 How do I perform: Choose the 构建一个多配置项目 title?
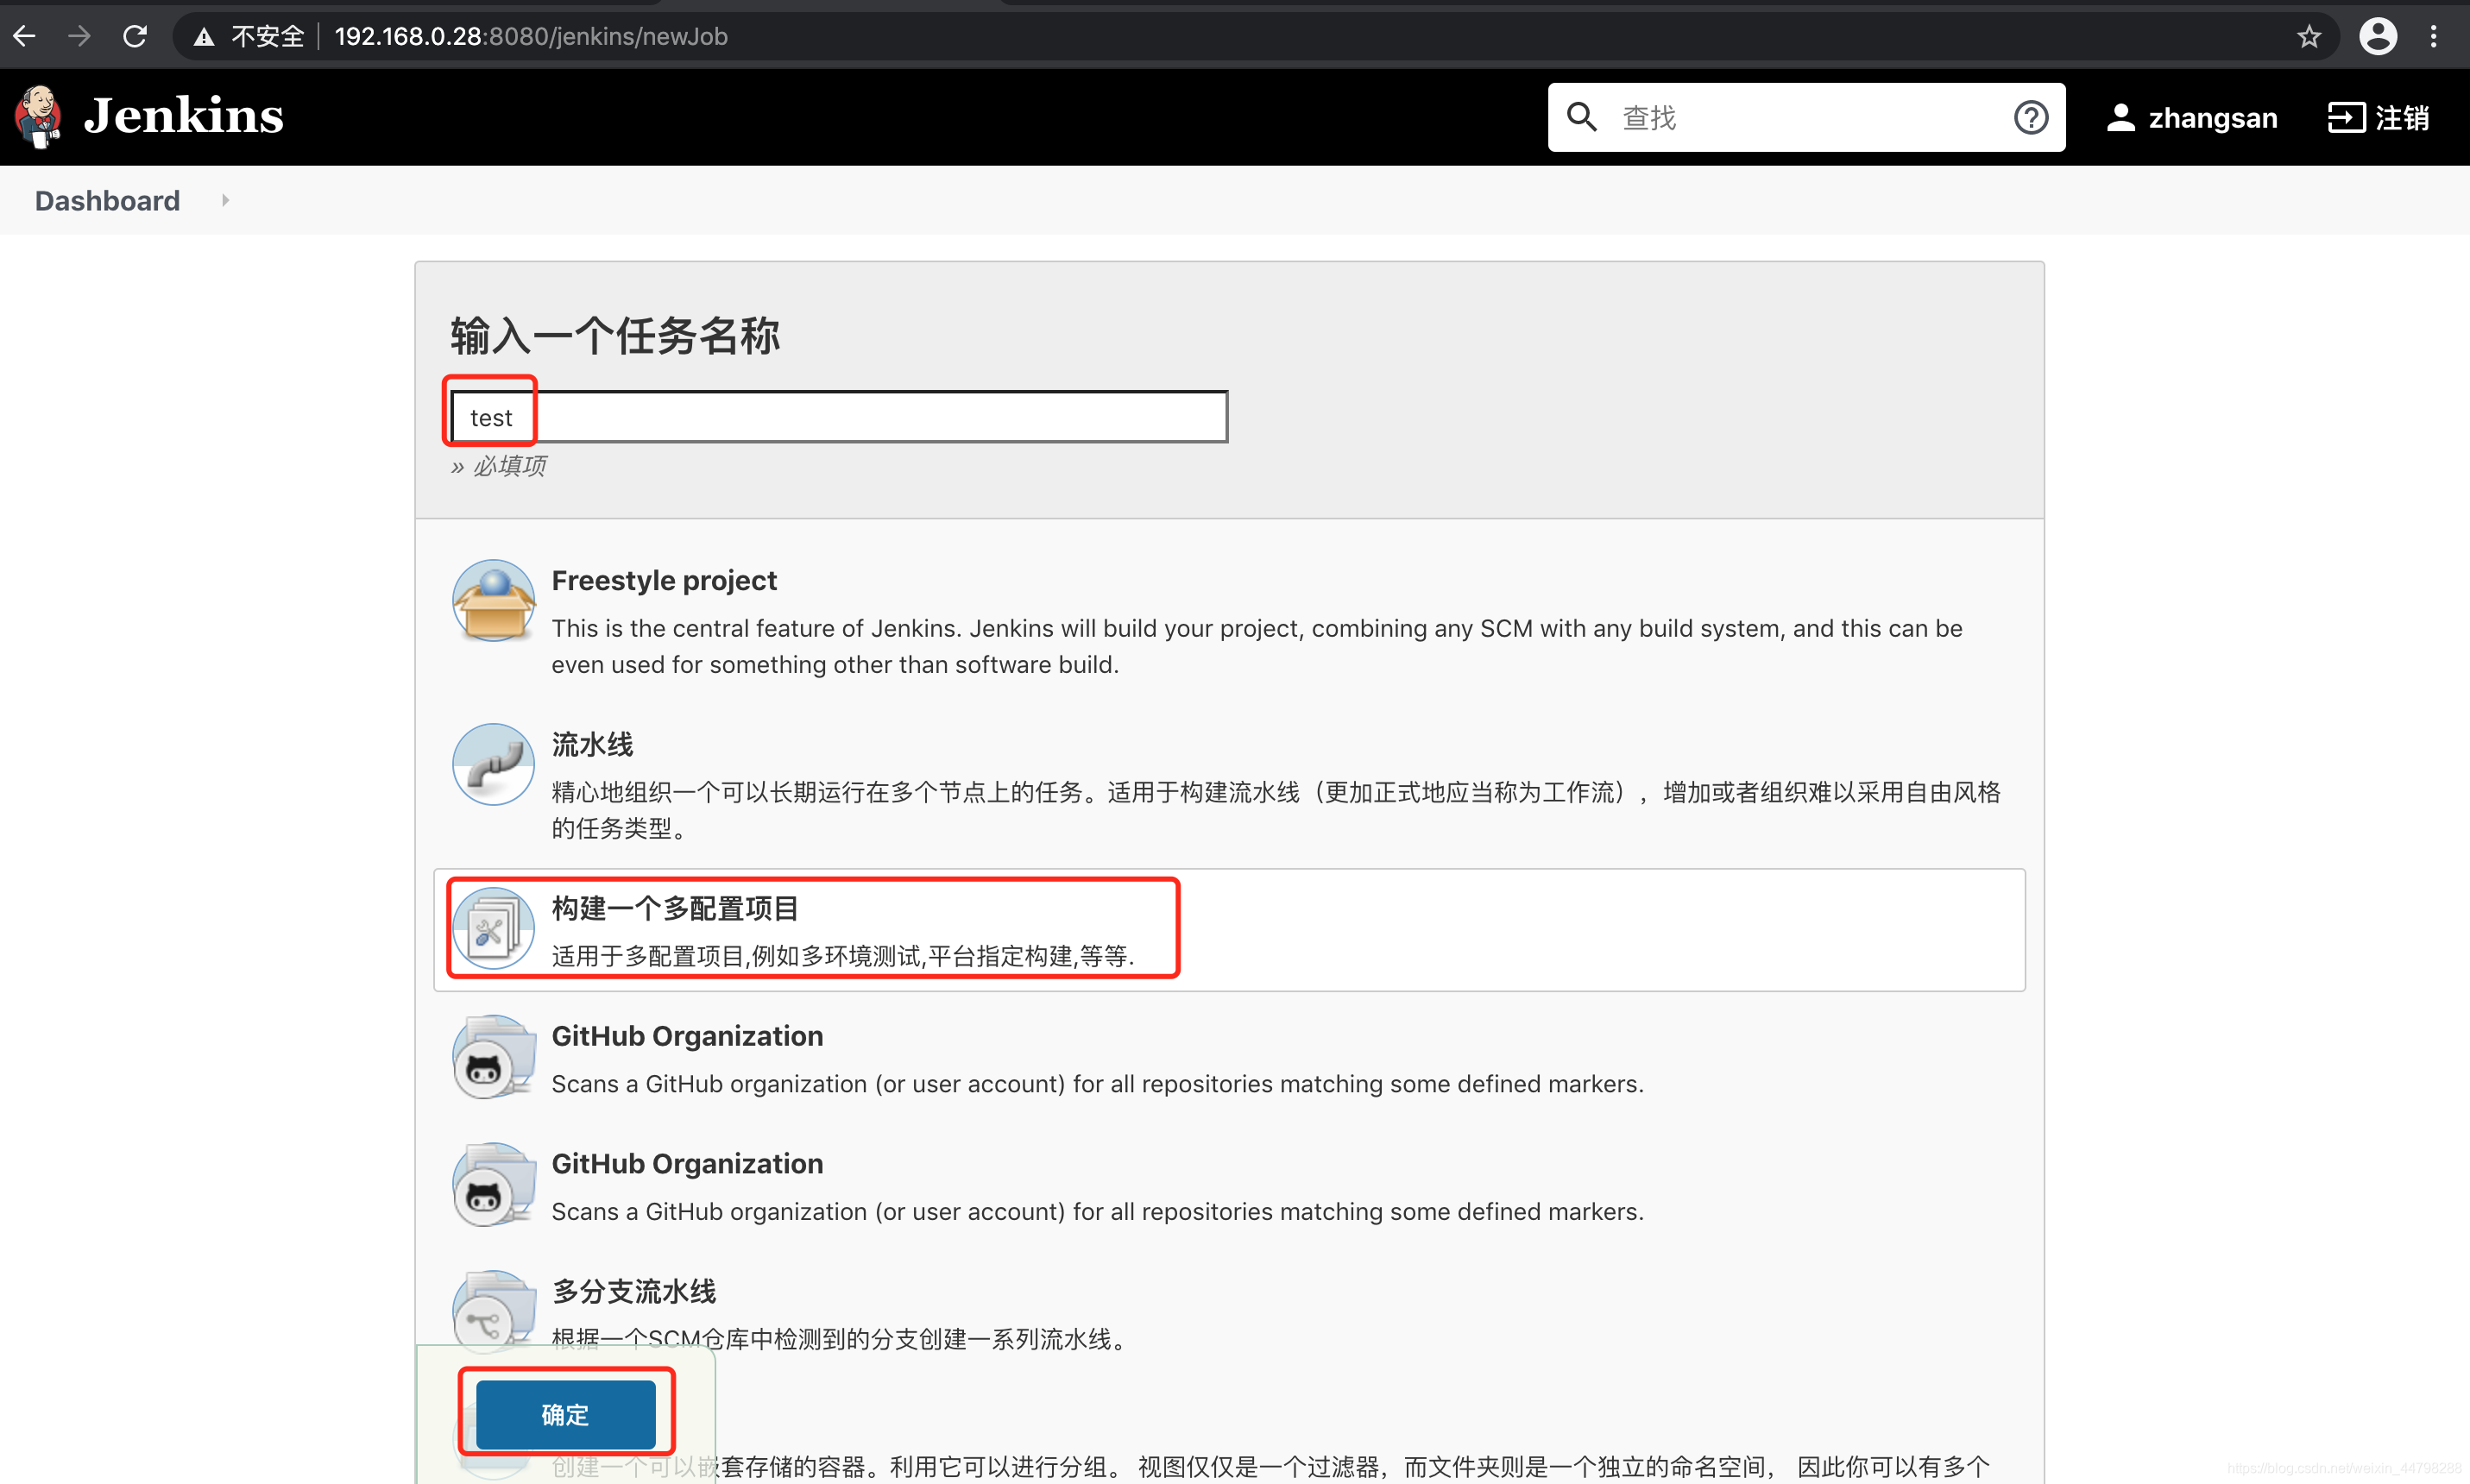pyautogui.click(x=675, y=908)
